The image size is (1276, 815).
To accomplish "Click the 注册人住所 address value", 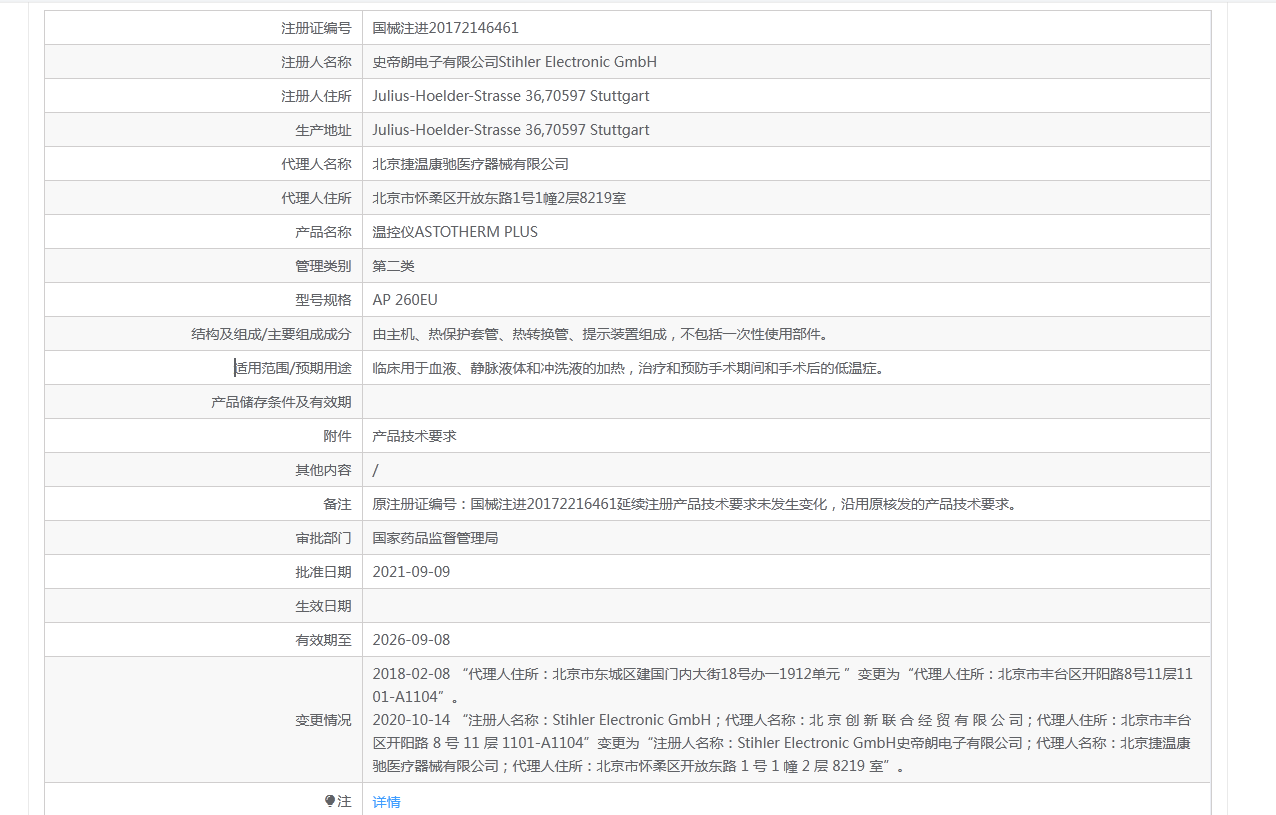I will tap(510, 96).
